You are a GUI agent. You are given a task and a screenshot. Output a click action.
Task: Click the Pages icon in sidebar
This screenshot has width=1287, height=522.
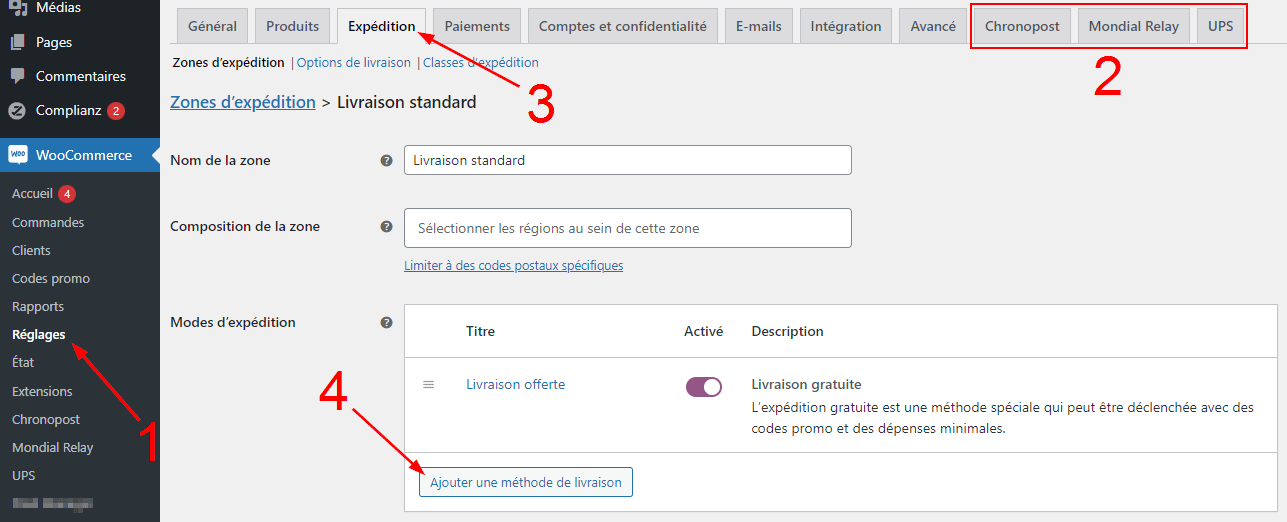coord(17,43)
